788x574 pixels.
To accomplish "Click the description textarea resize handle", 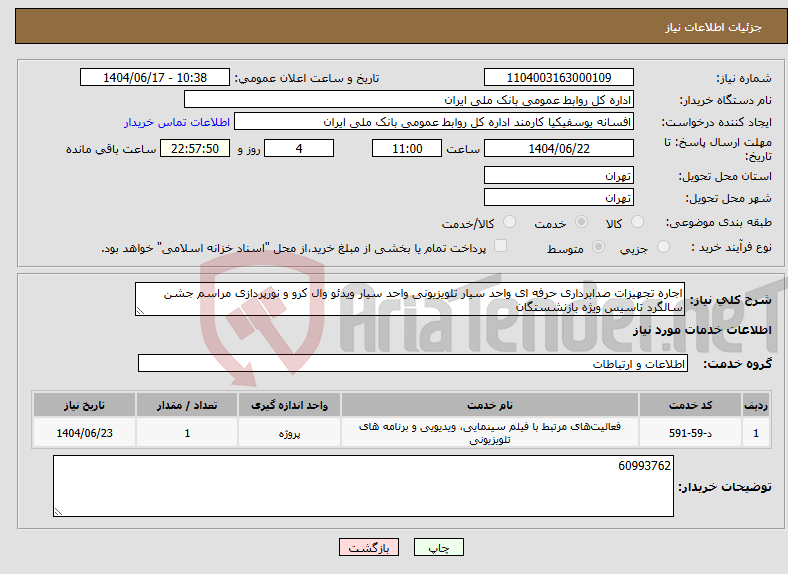I will [x=140, y=311].
